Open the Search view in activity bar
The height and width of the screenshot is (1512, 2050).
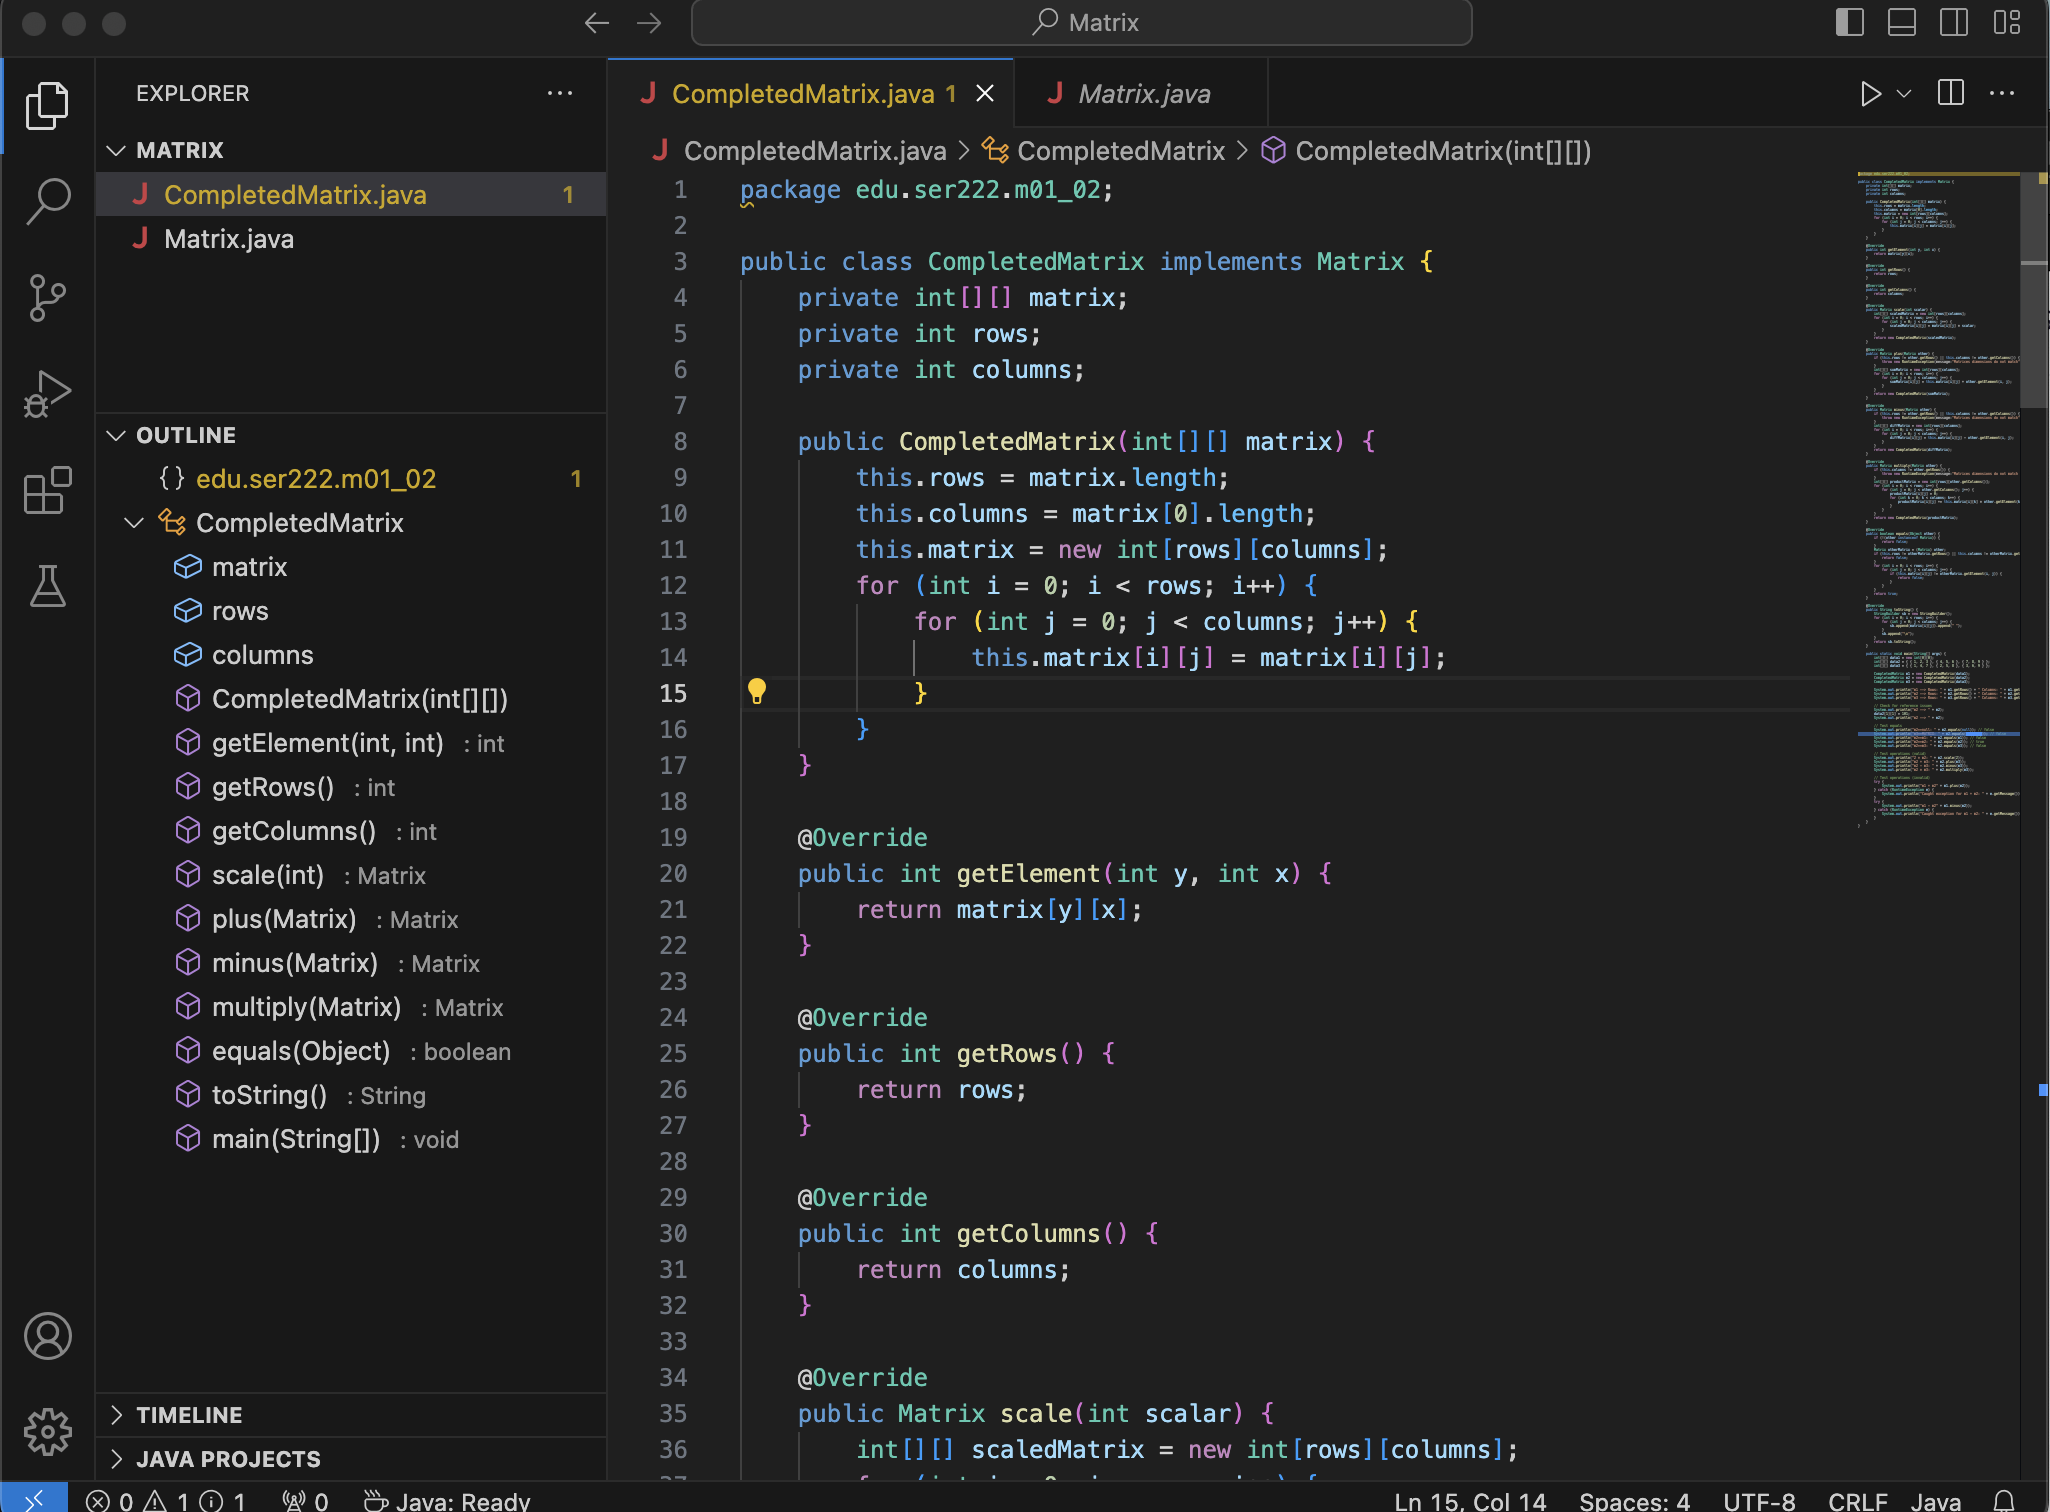tap(47, 200)
